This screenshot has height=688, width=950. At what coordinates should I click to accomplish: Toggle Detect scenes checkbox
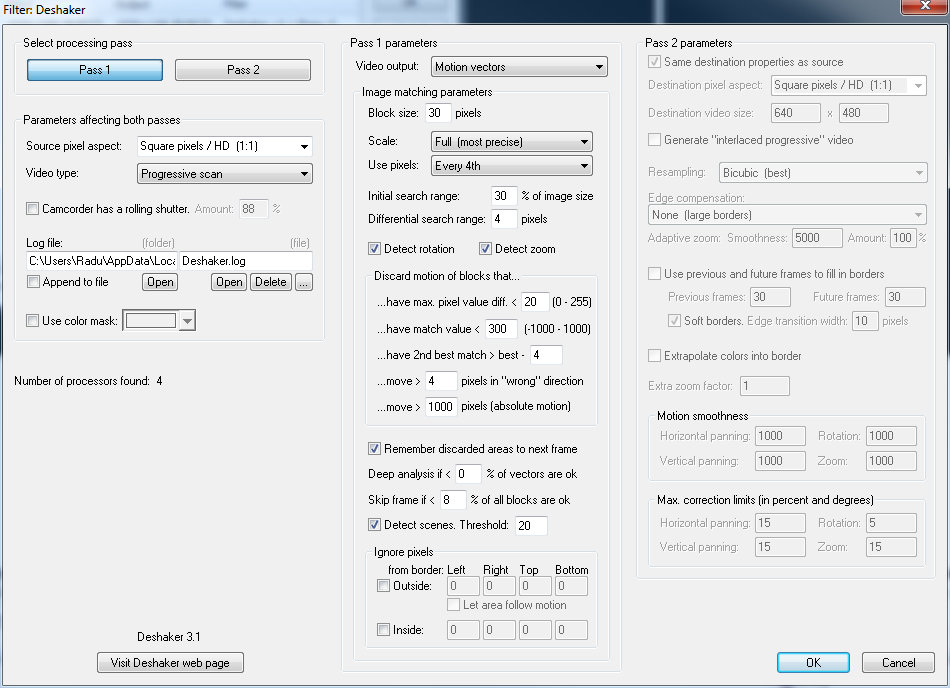pyautogui.click(x=374, y=525)
